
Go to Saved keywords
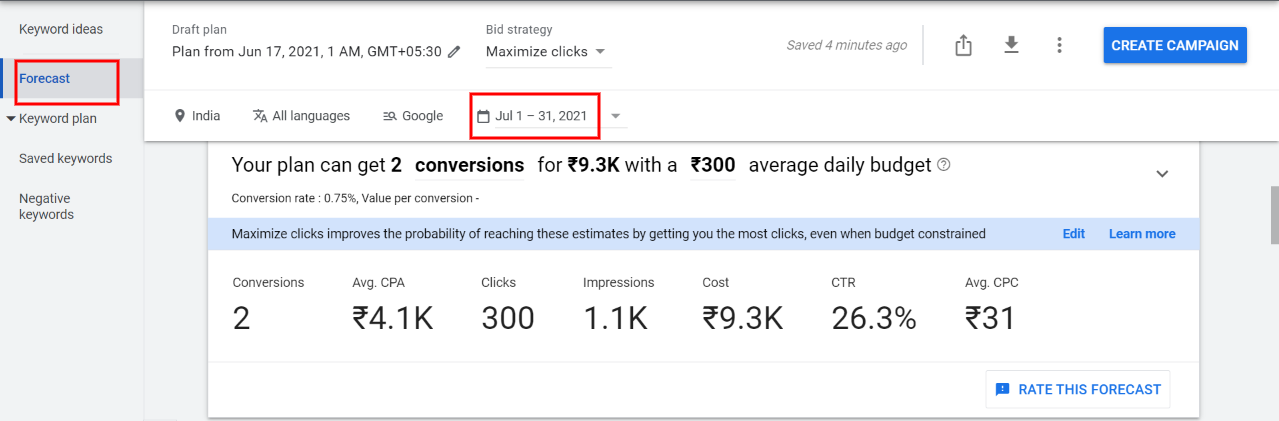(x=65, y=158)
